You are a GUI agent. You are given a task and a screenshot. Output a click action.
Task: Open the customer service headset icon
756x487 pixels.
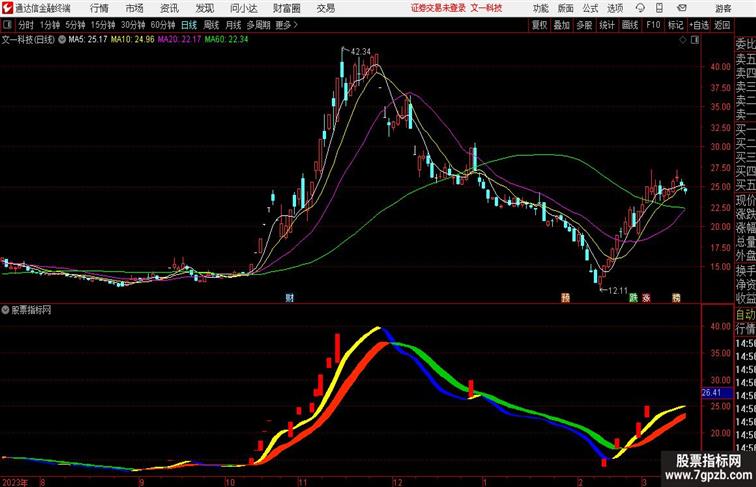[x=640, y=8]
